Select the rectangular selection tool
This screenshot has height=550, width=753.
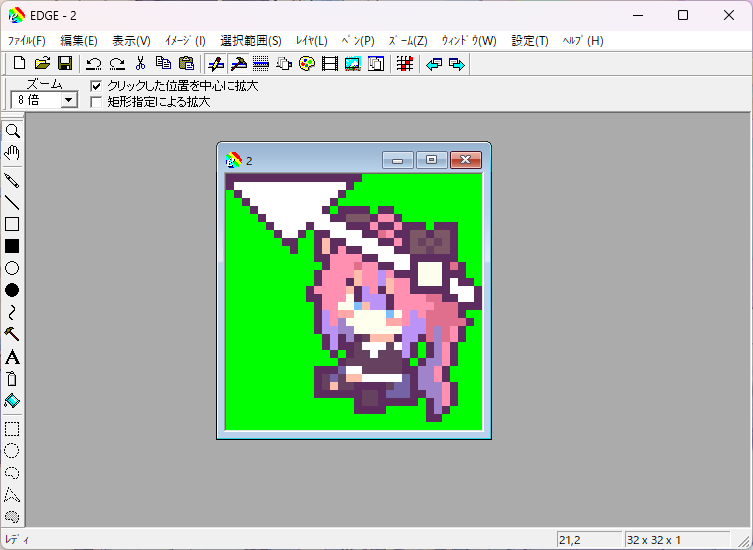pos(12,428)
